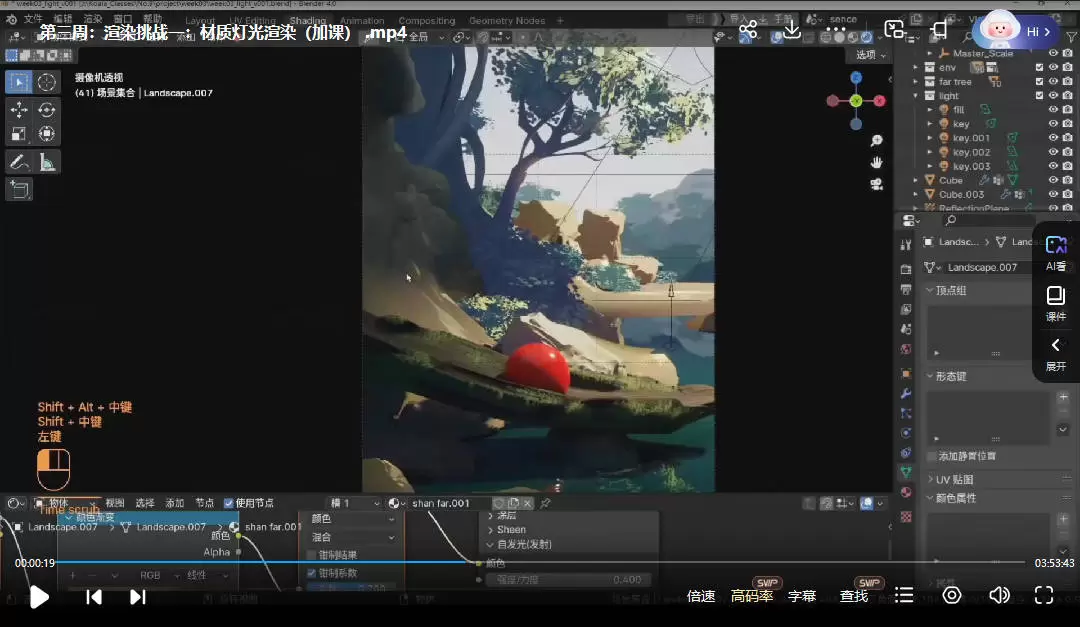Viewport: 1080px width, 627px height.
Task: Select the Measure tool
Action: point(47,162)
